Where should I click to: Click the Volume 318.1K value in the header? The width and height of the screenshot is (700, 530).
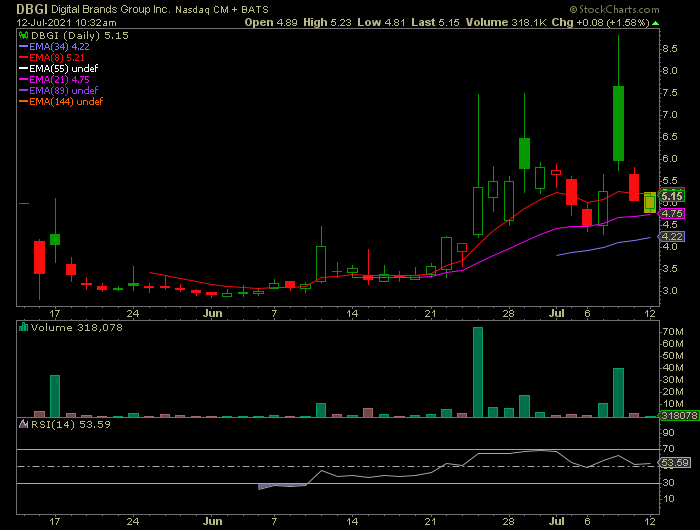506,22
